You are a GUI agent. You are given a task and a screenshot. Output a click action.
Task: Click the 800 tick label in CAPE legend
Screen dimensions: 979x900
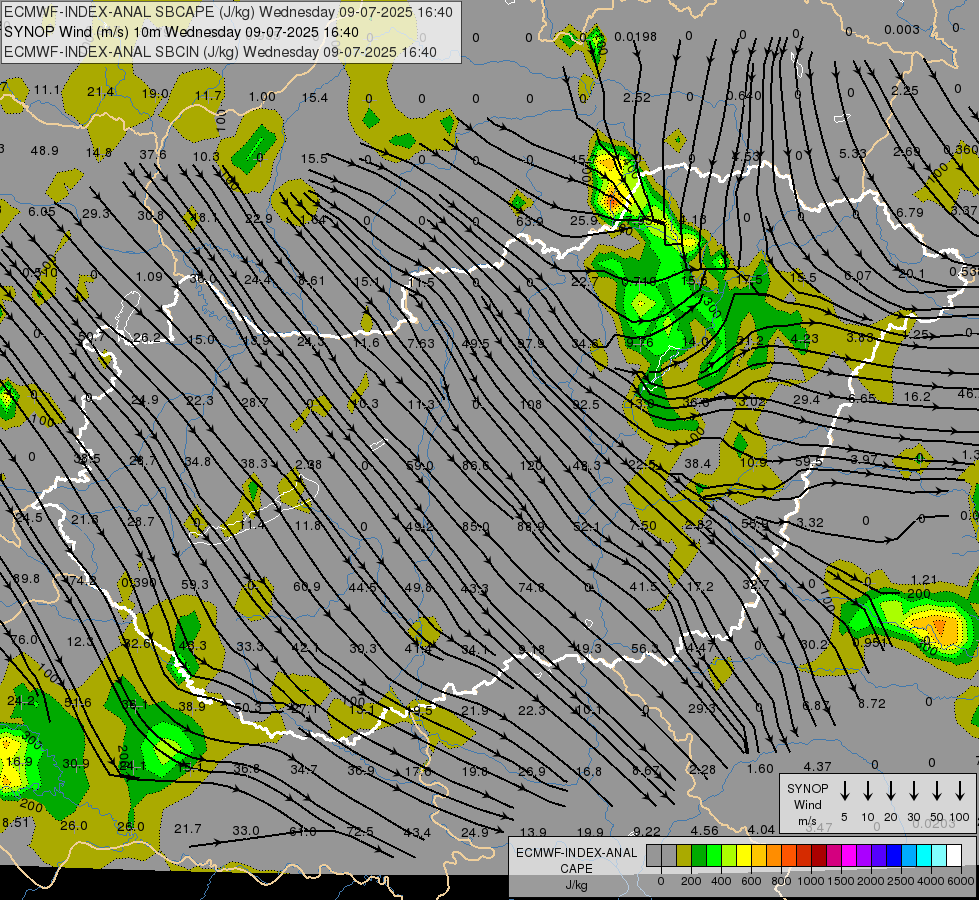781,881
